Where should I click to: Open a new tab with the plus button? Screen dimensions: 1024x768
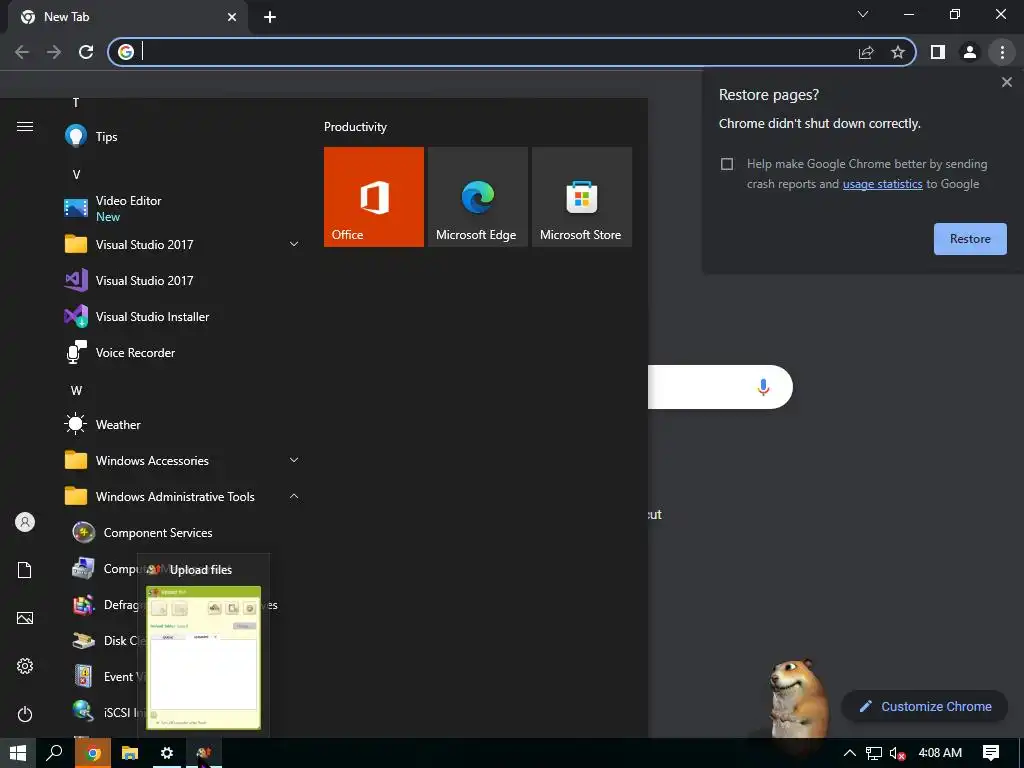point(270,18)
